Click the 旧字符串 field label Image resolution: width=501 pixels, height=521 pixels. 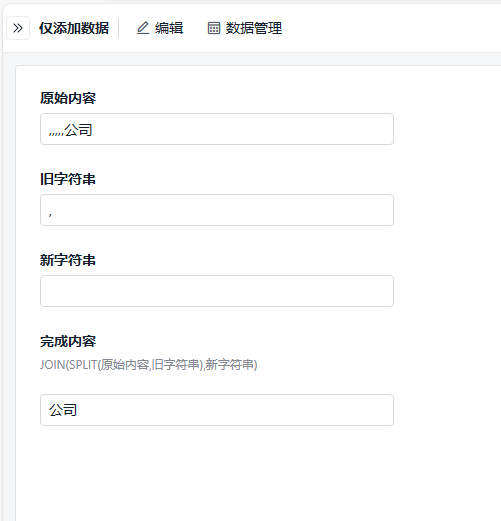click(x=68, y=179)
